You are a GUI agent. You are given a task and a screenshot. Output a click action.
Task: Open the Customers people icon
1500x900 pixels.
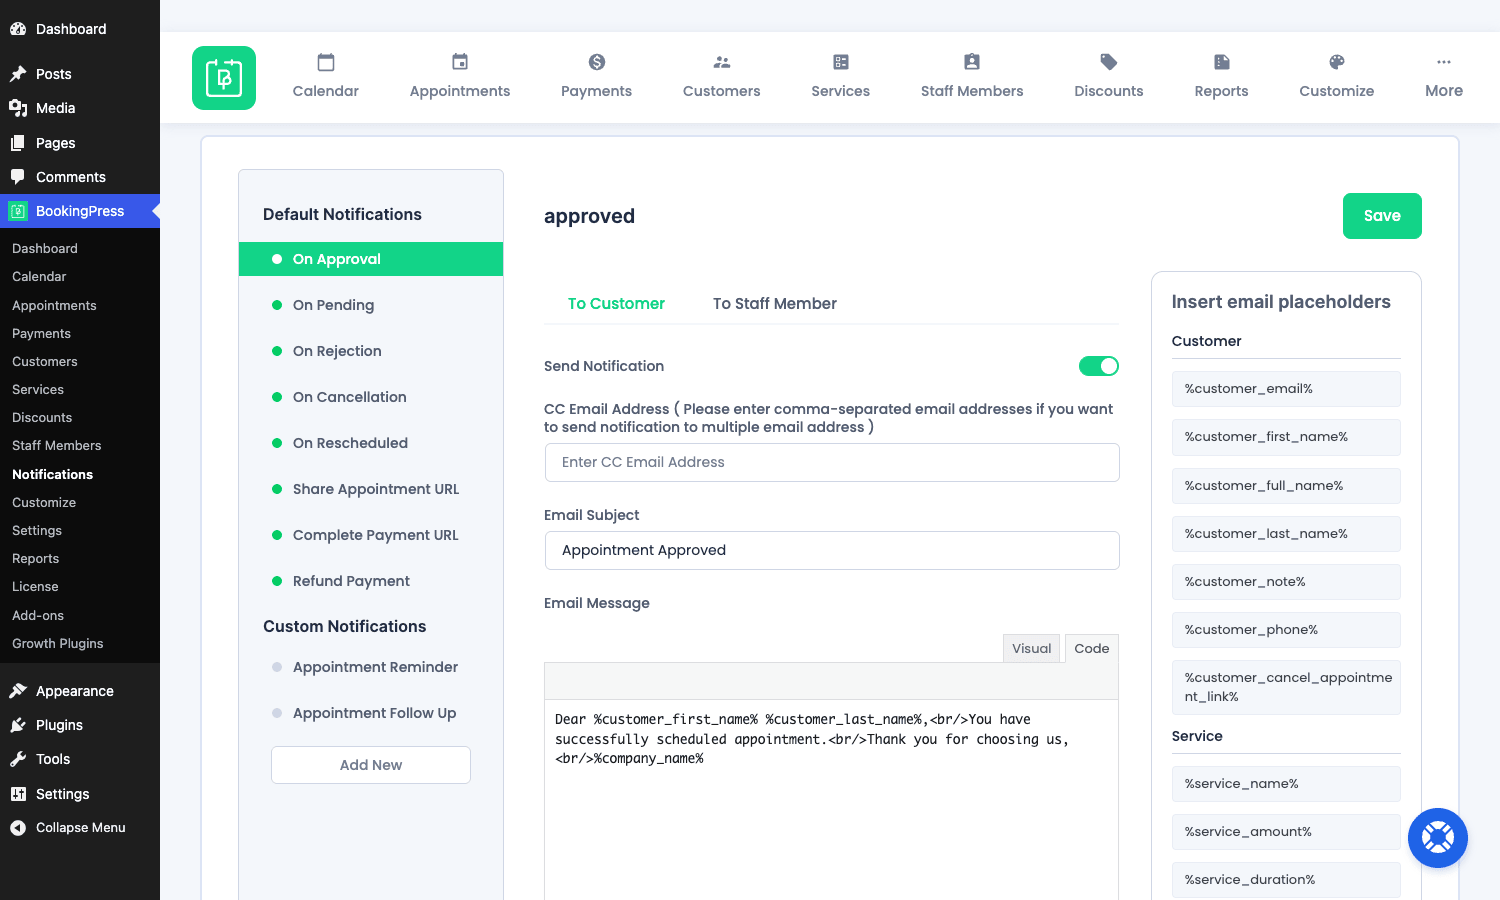click(x=722, y=62)
